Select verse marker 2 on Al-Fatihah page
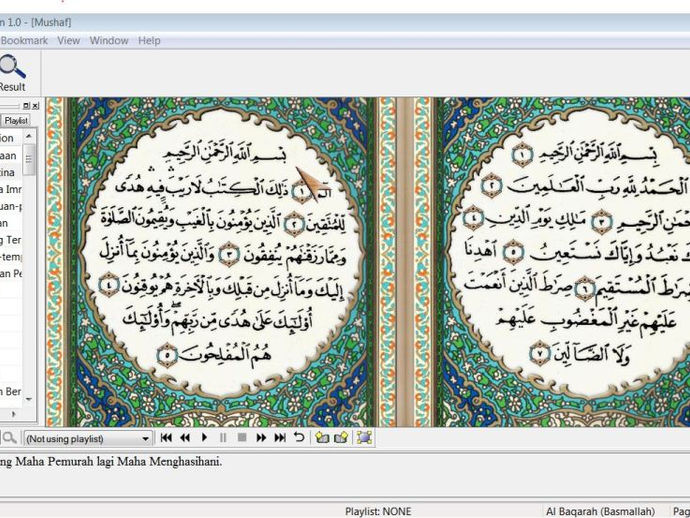690x518 pixels. click(492, 186)
